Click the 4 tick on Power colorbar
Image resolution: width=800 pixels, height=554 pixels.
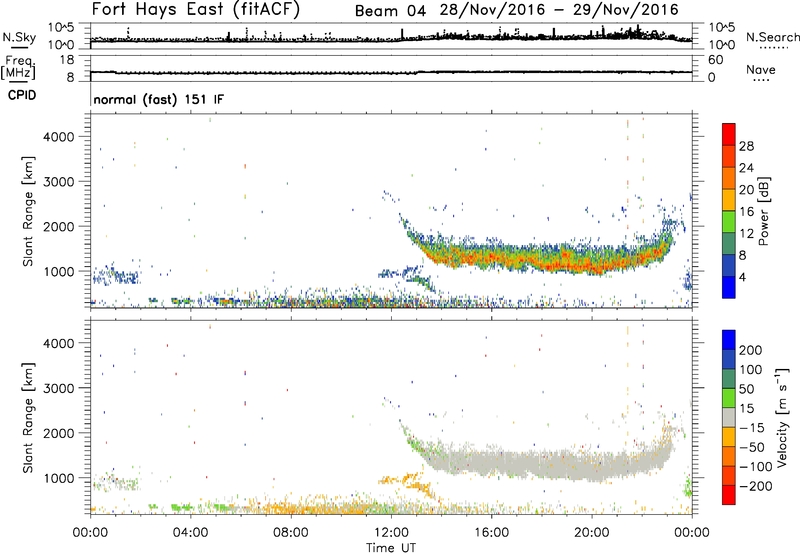click(x=743, y=277)
